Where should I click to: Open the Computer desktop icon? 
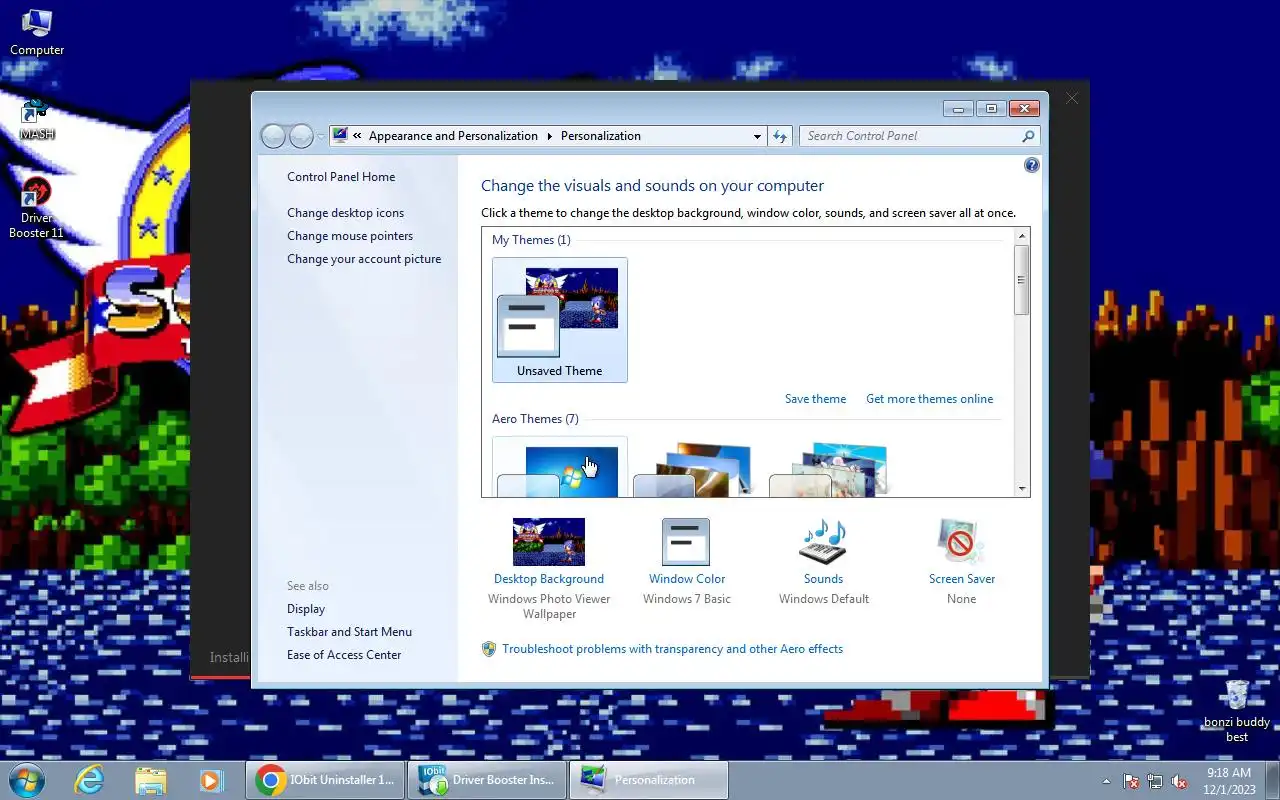[37, 31]
